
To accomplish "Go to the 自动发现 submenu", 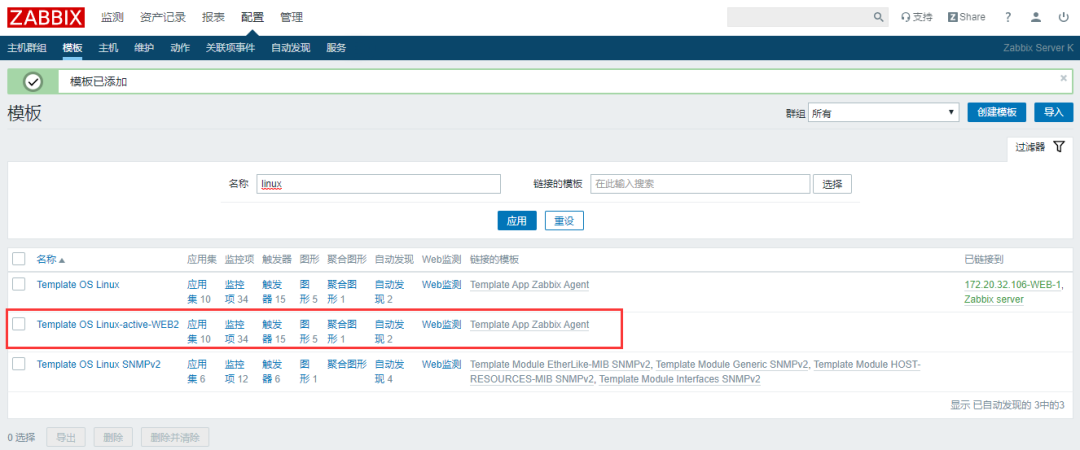I will coord(291,48).
